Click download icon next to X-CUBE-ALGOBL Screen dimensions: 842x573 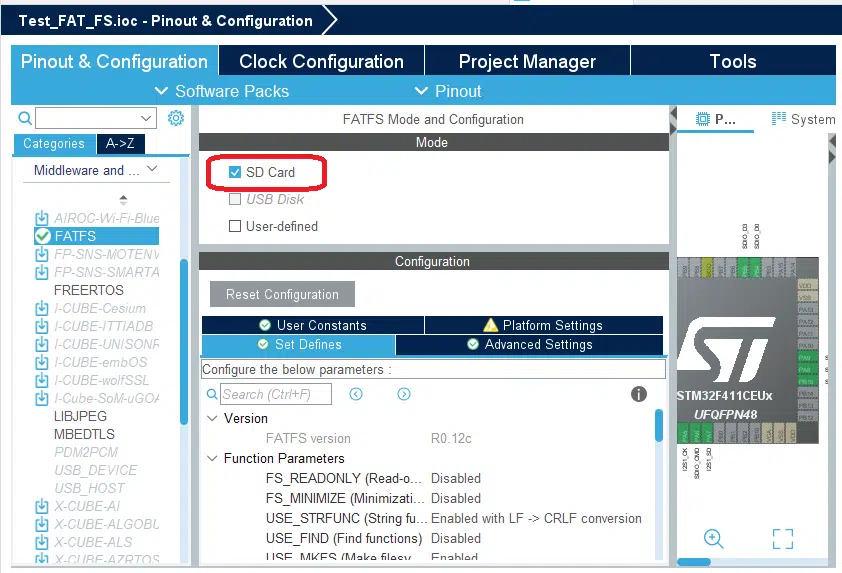pyautogui.click(x=41, y=524)
